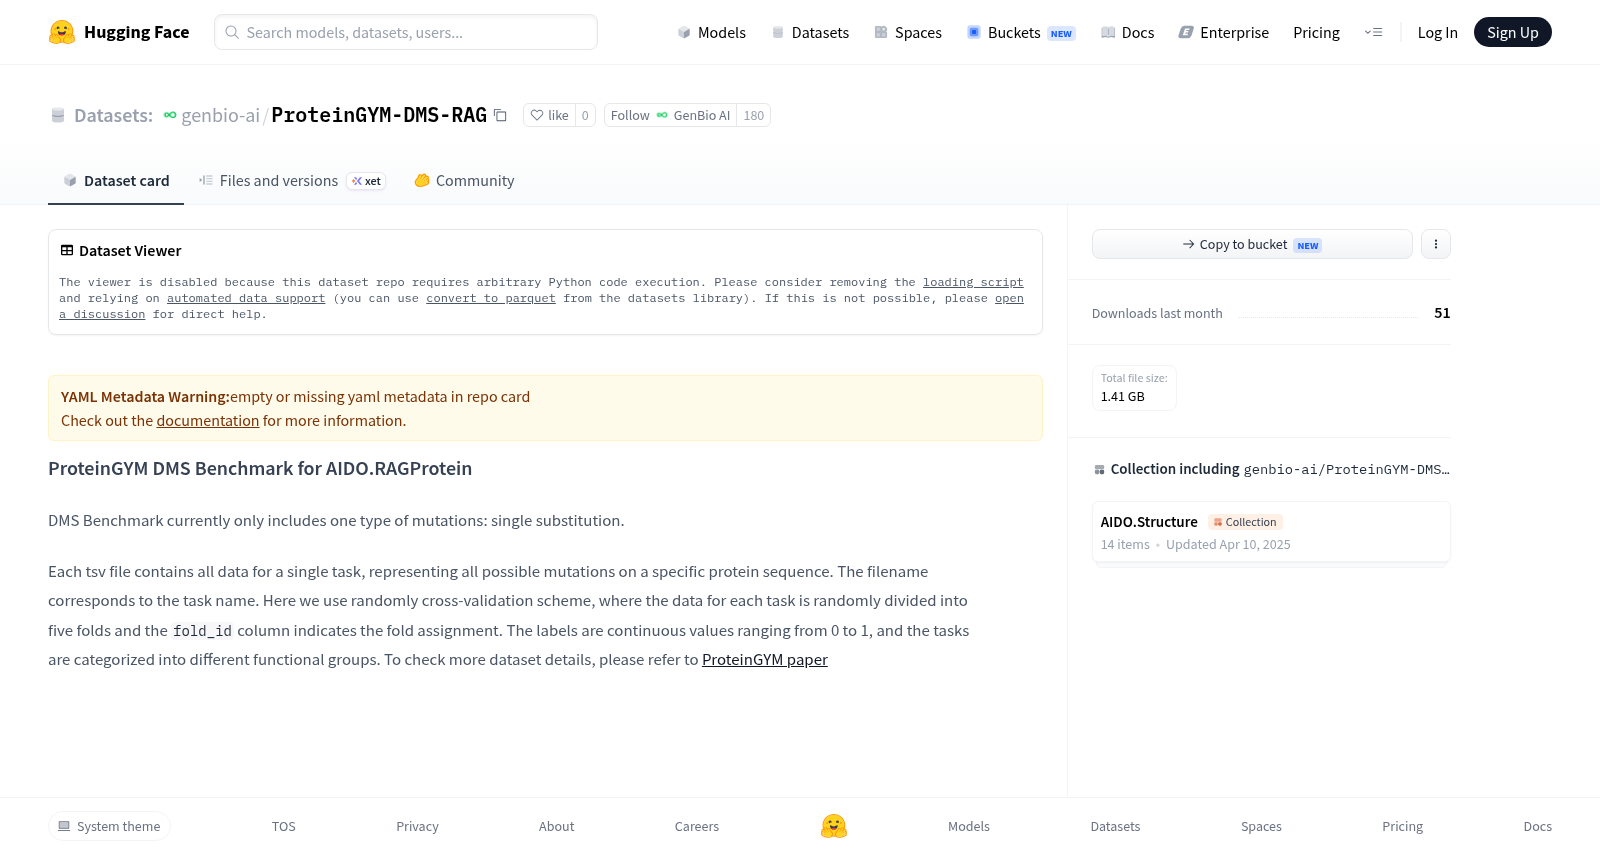Like the dataset with heart icon
Image resolution: width=1600 pixels, height=861 pixels.
coord(549,116)
